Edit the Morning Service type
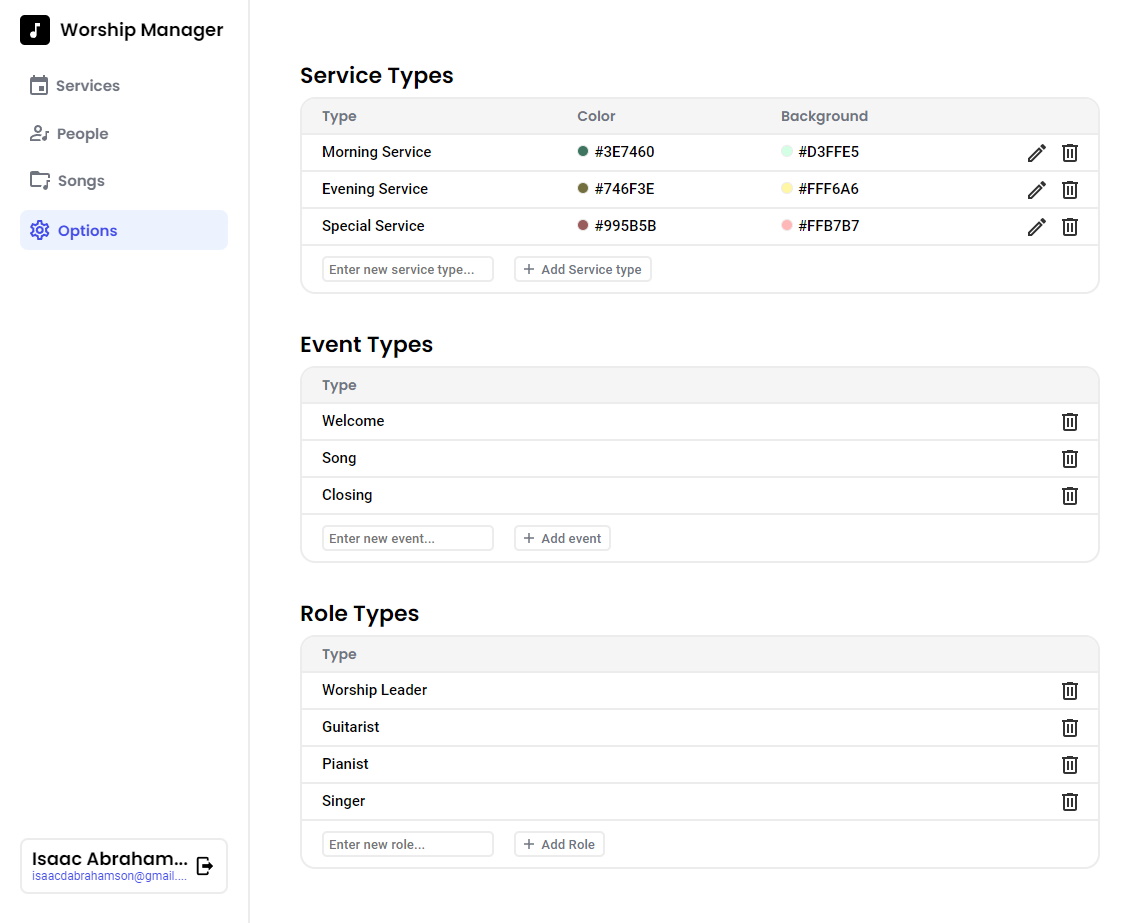The height and width of the screenshot is (923, 1122). click(1036, 152)
